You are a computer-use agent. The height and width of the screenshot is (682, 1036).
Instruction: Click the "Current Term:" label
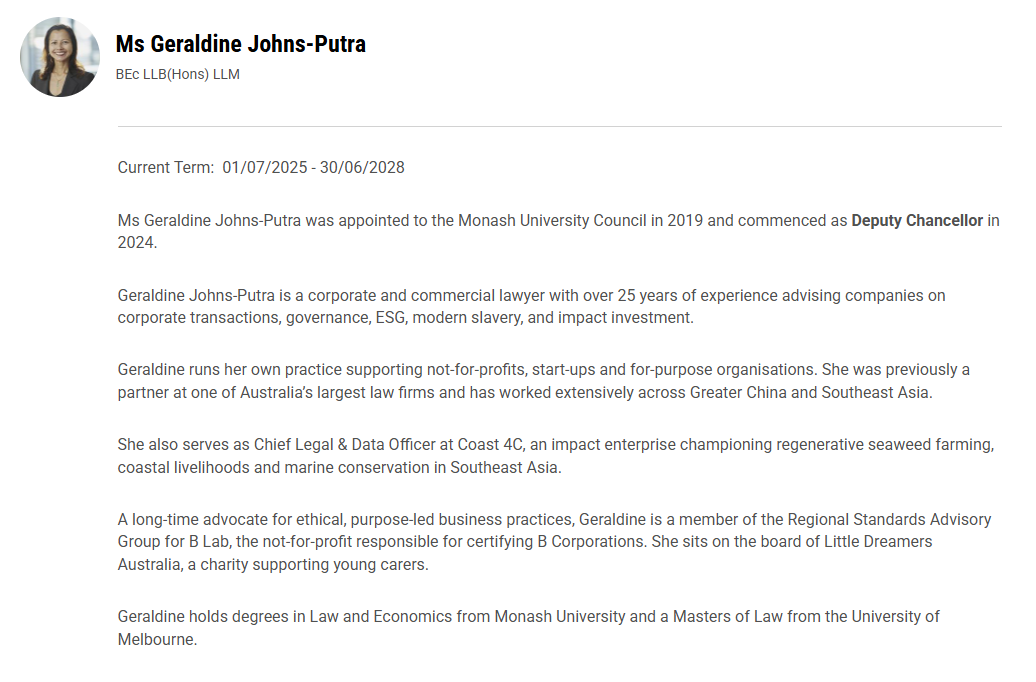[166, 167]
